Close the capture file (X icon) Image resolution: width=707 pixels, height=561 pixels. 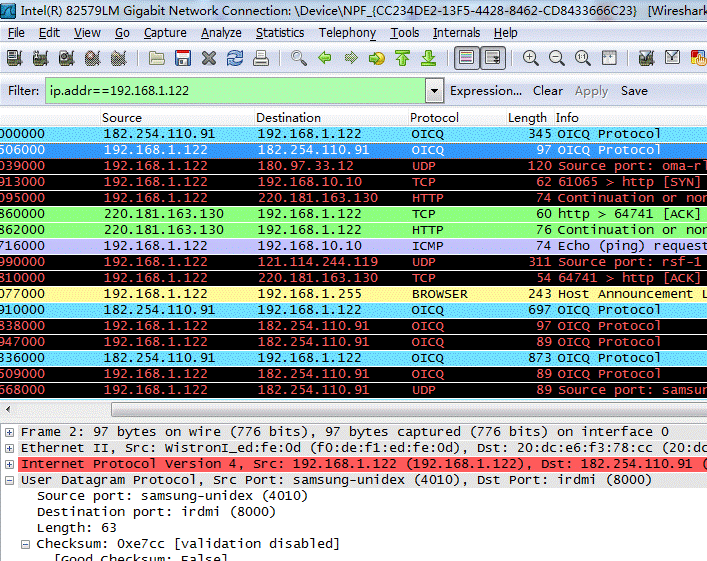coord(209,58)
